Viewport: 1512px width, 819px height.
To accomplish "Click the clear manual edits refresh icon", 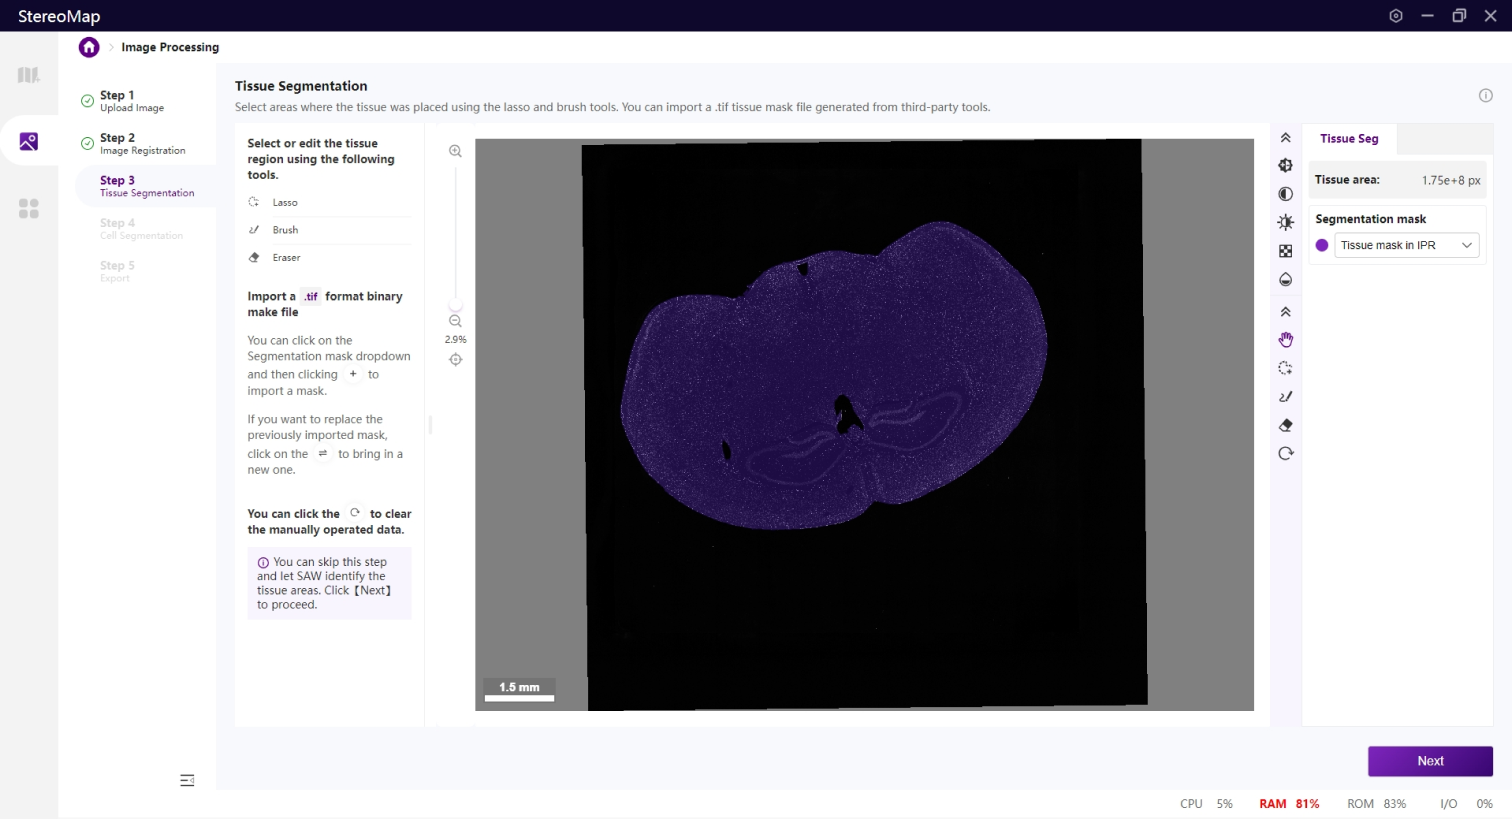I will (1286, 453).
